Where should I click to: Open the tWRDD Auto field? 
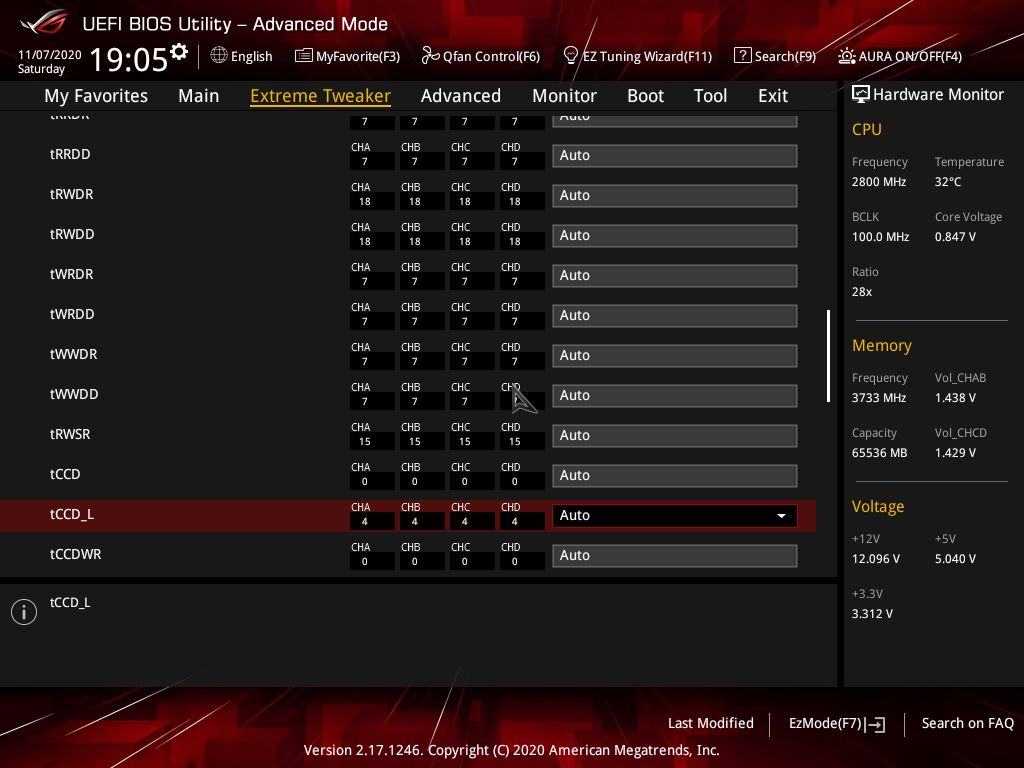675,315
